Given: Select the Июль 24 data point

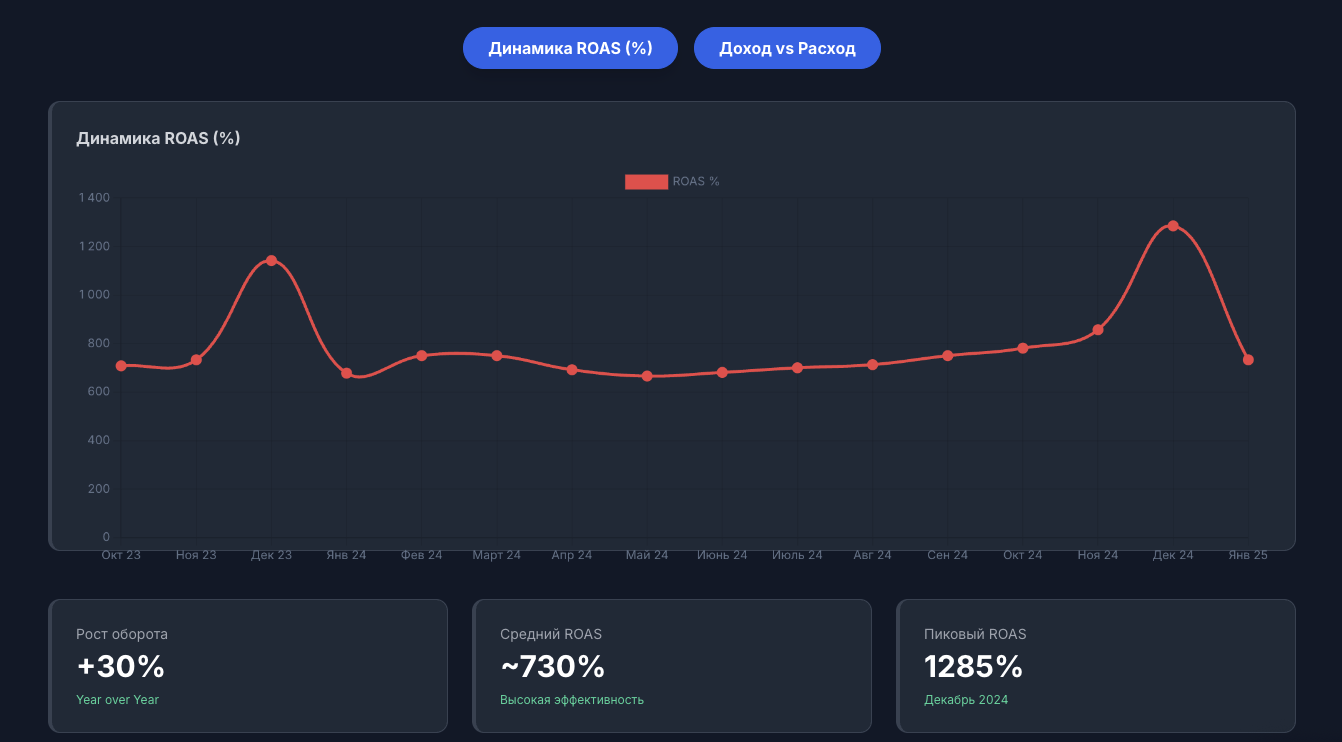Looking at the screenshot, I should 797,368.
